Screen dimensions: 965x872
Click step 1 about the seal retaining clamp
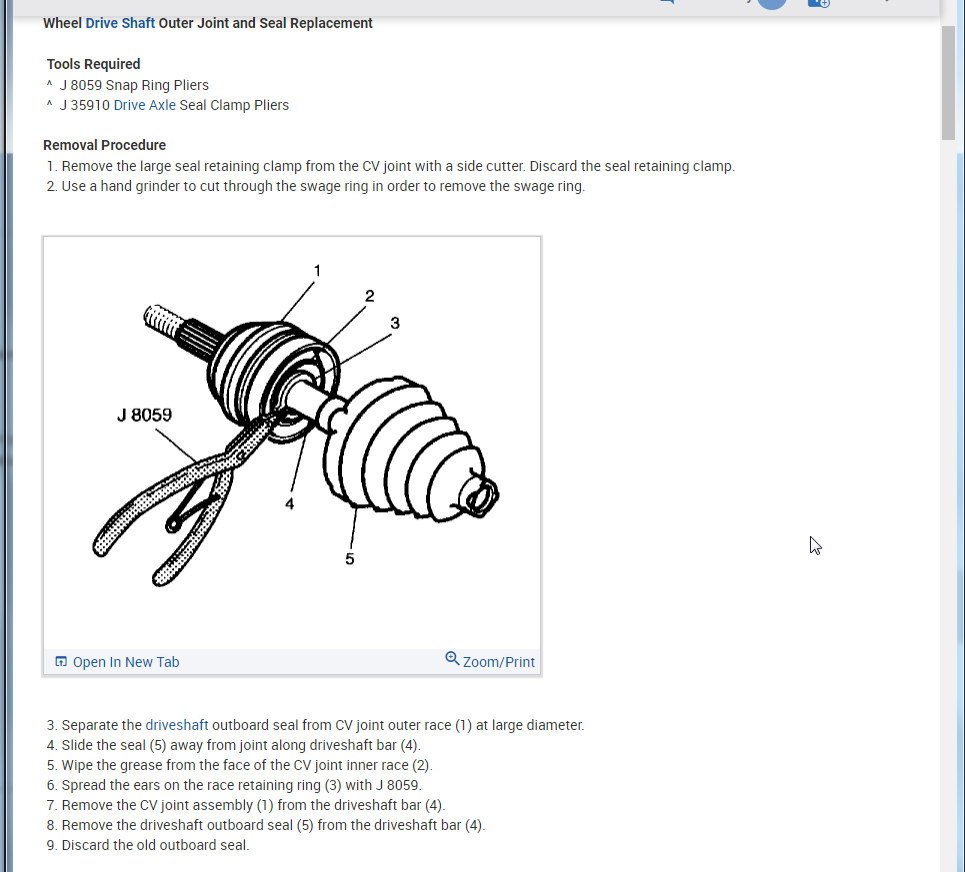391,166
